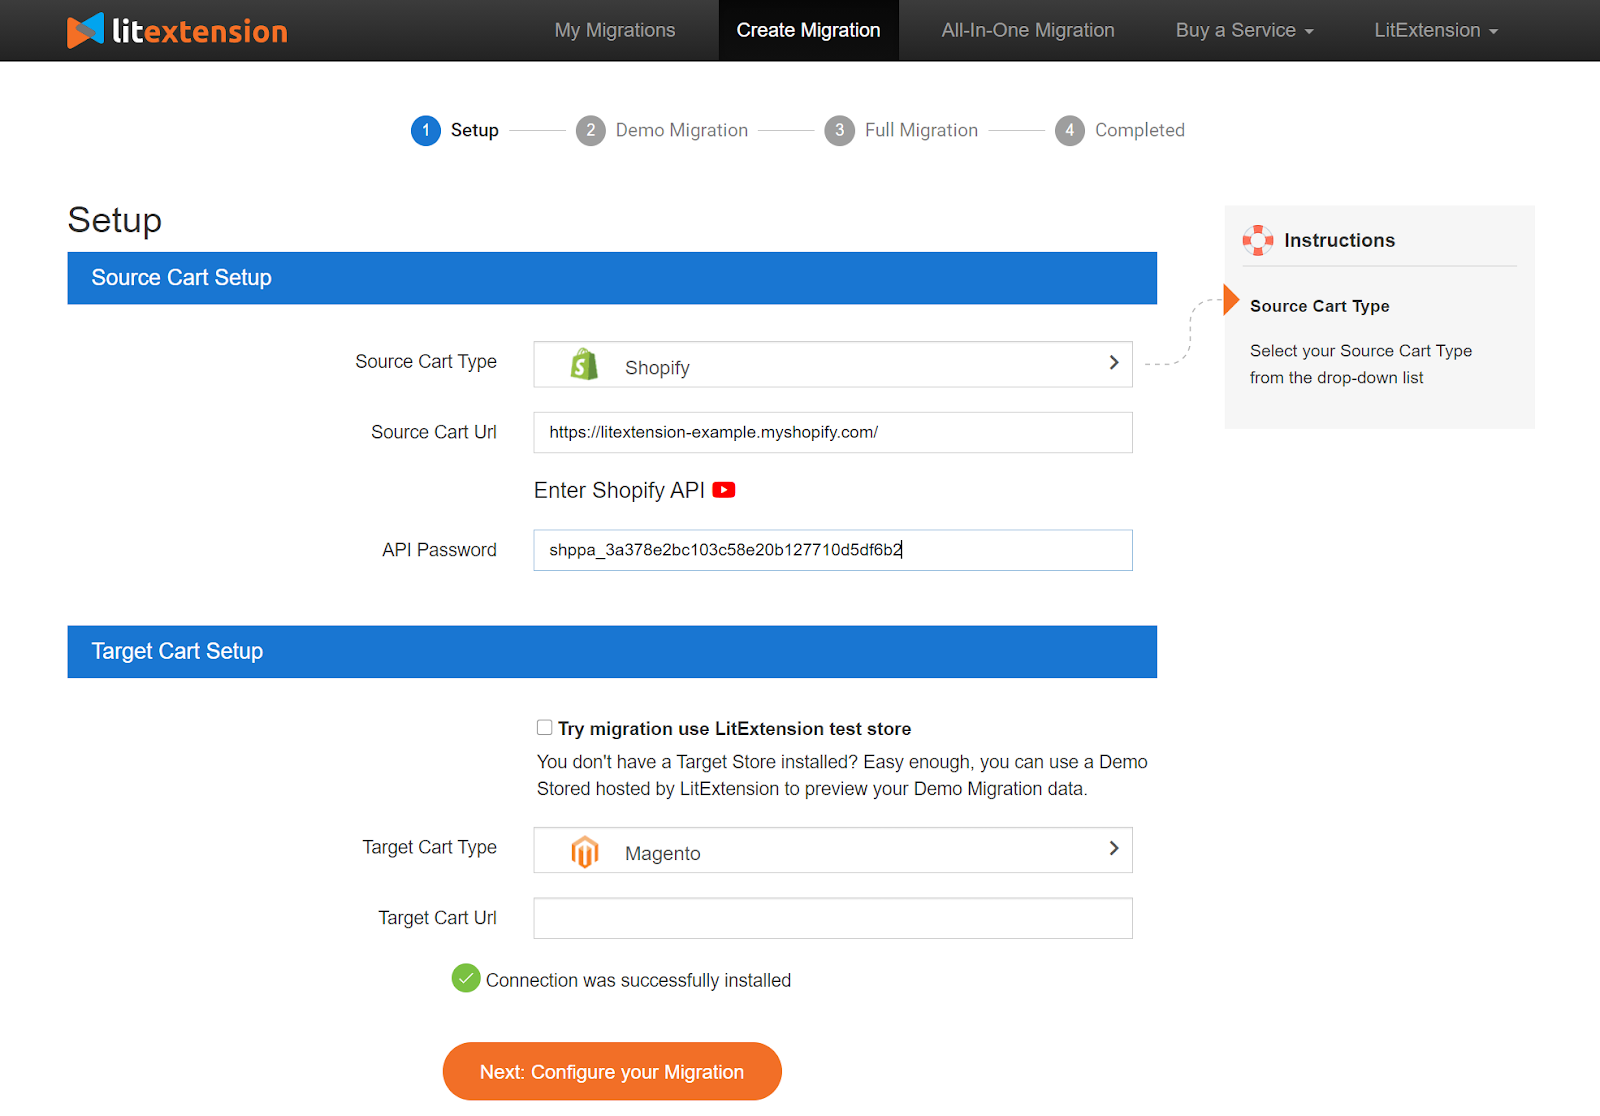Viewport: 1600px width, 1116px height.
Task: Click the Magento logo icon
Action: click(585, 852)
